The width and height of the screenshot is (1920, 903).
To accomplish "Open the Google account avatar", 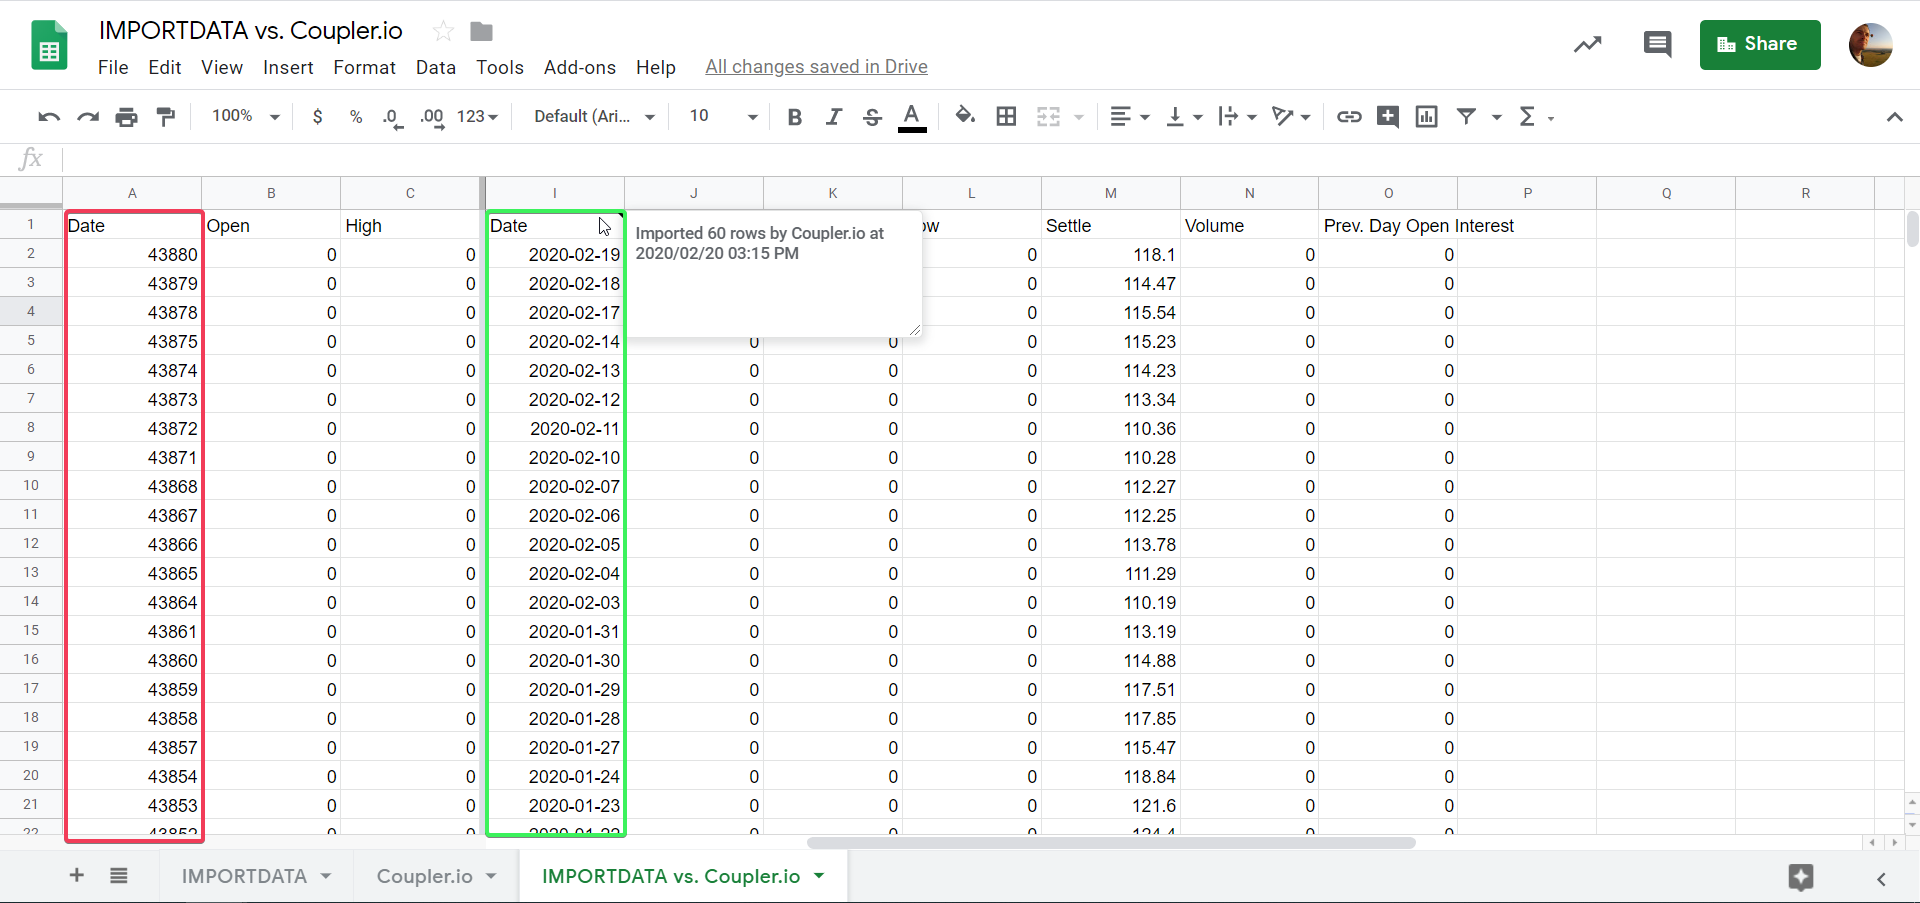I will (x=1870, y=45).
